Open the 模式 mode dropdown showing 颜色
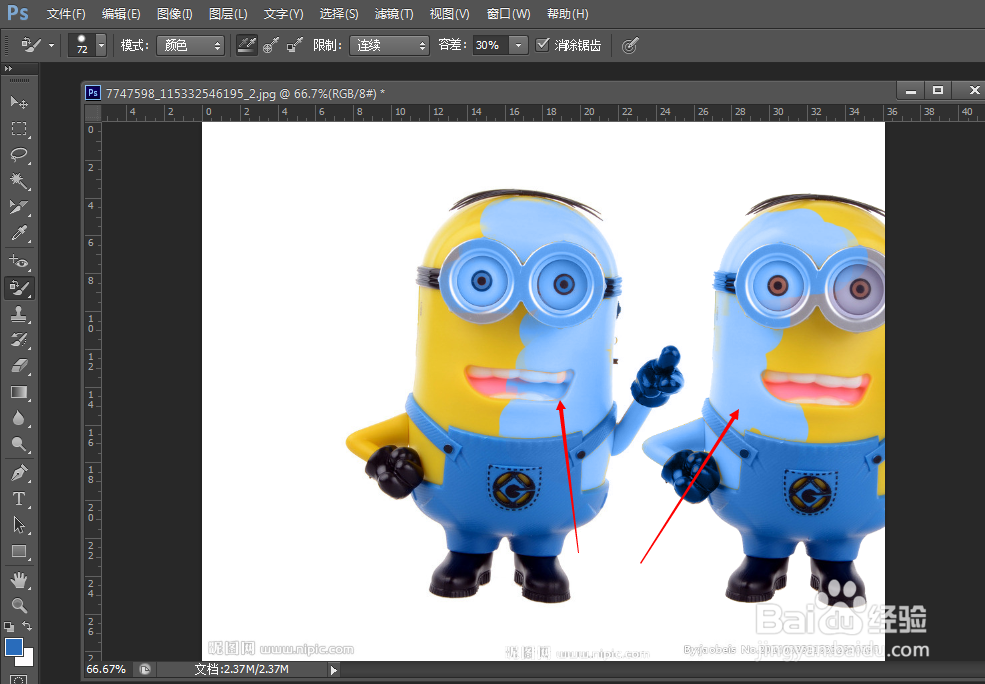 pyautogui.click(x=190, y=45)
